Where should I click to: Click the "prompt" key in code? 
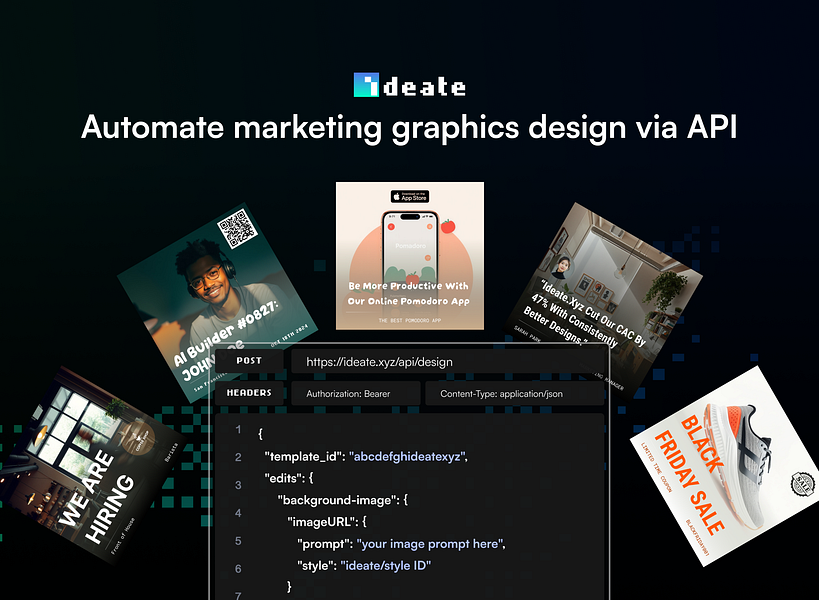(x=323, y=544)
